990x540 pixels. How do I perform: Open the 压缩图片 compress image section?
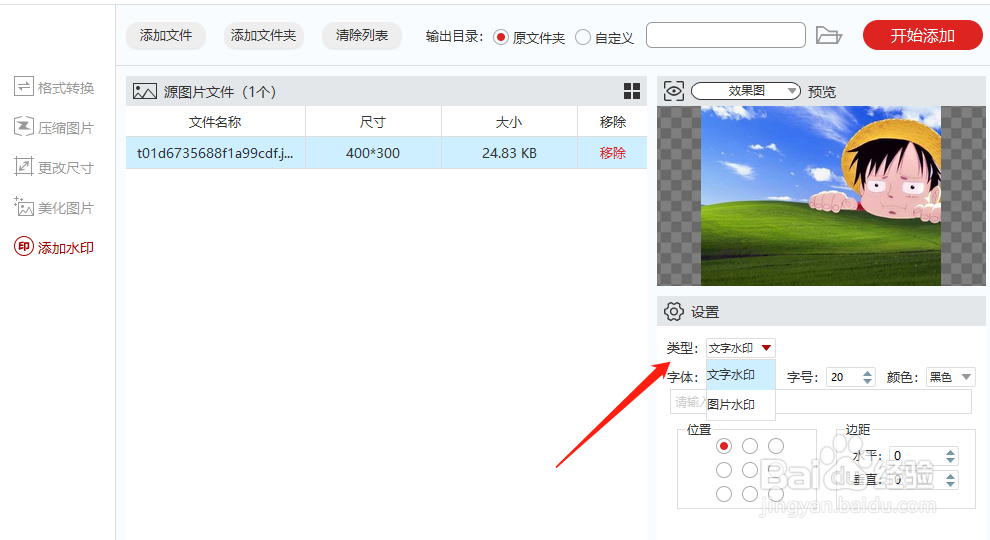click(54, 128)
